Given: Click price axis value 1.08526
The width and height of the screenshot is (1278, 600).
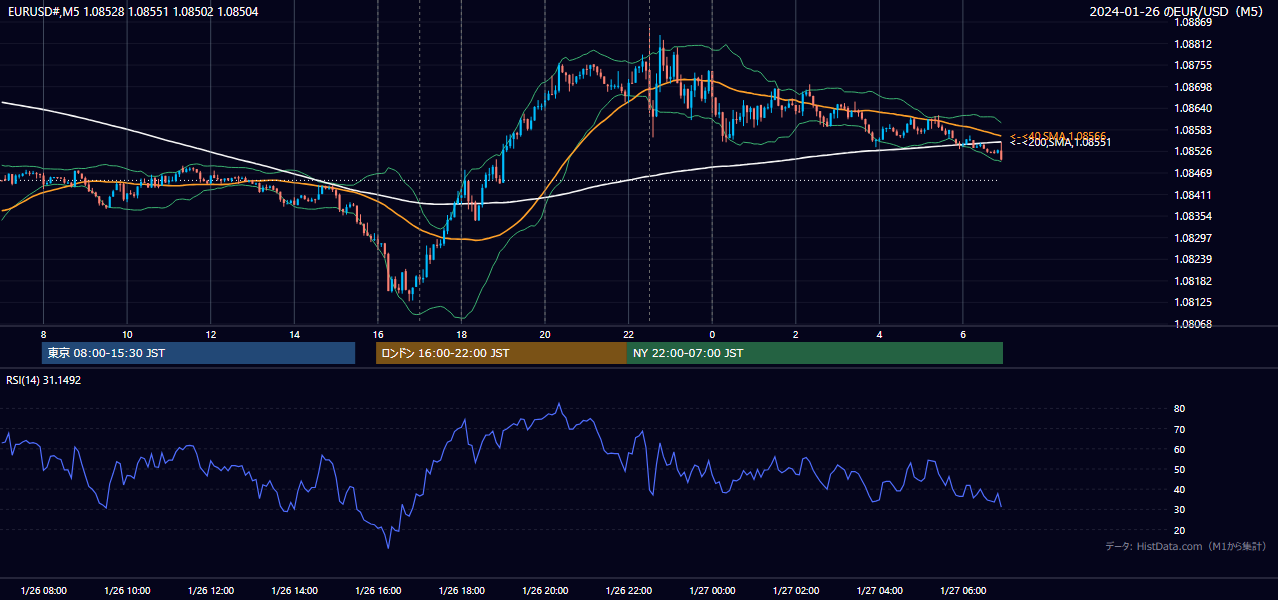Looking at the screenshot, I should [1194, 151].
